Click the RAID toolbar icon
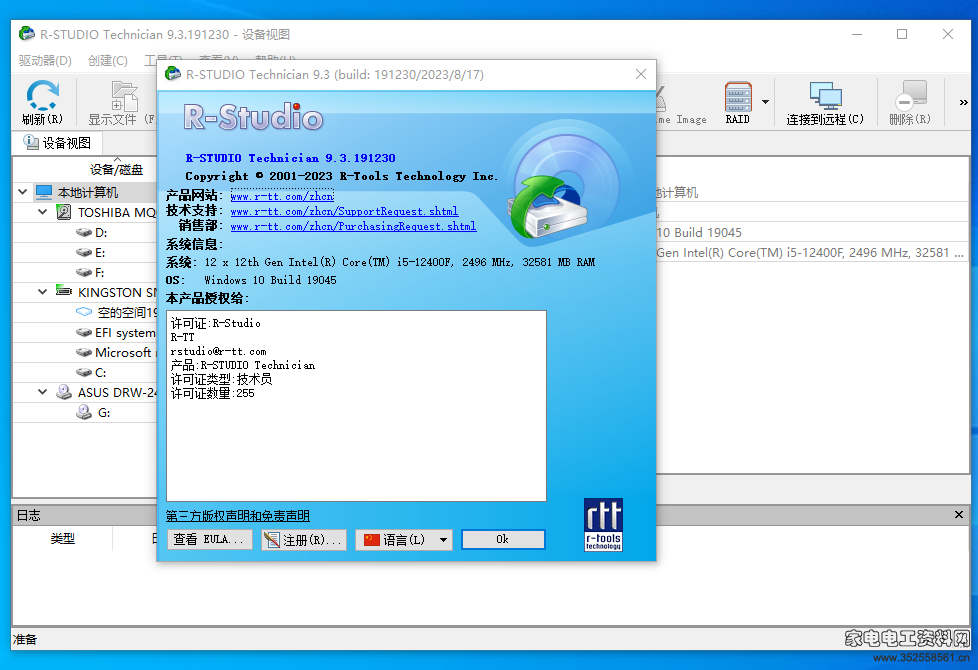Image resolution: width=978 pixels, height=670 pixels. click(x=738, y=102)
